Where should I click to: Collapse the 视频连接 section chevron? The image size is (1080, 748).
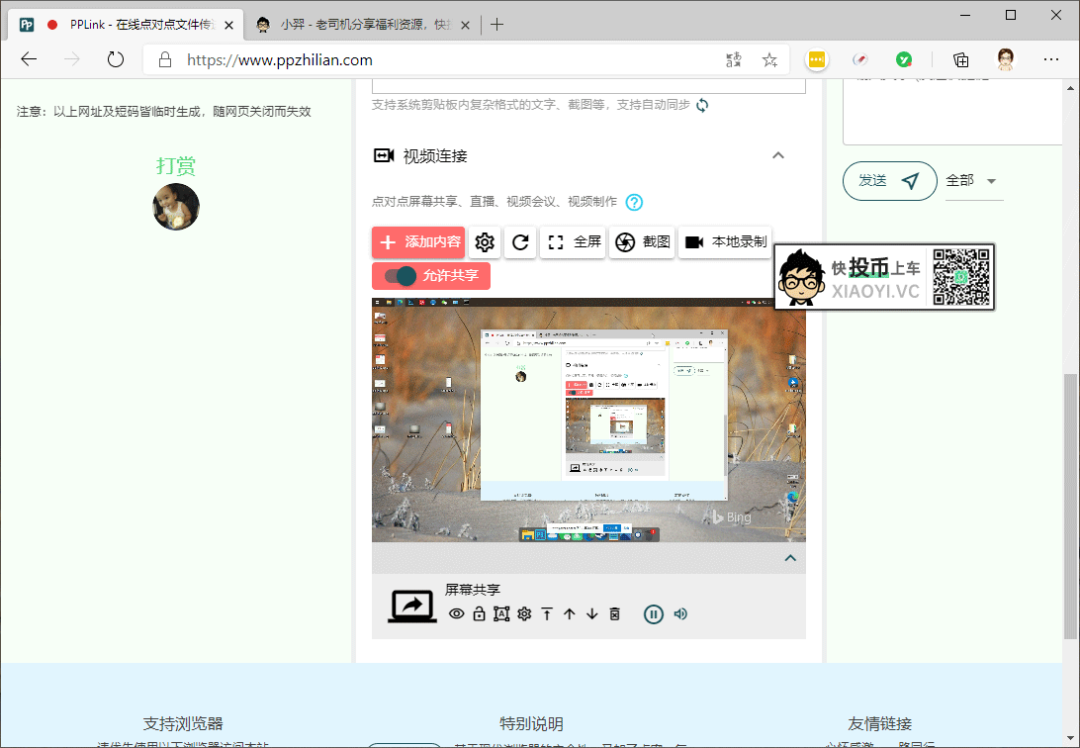(779, 156)
